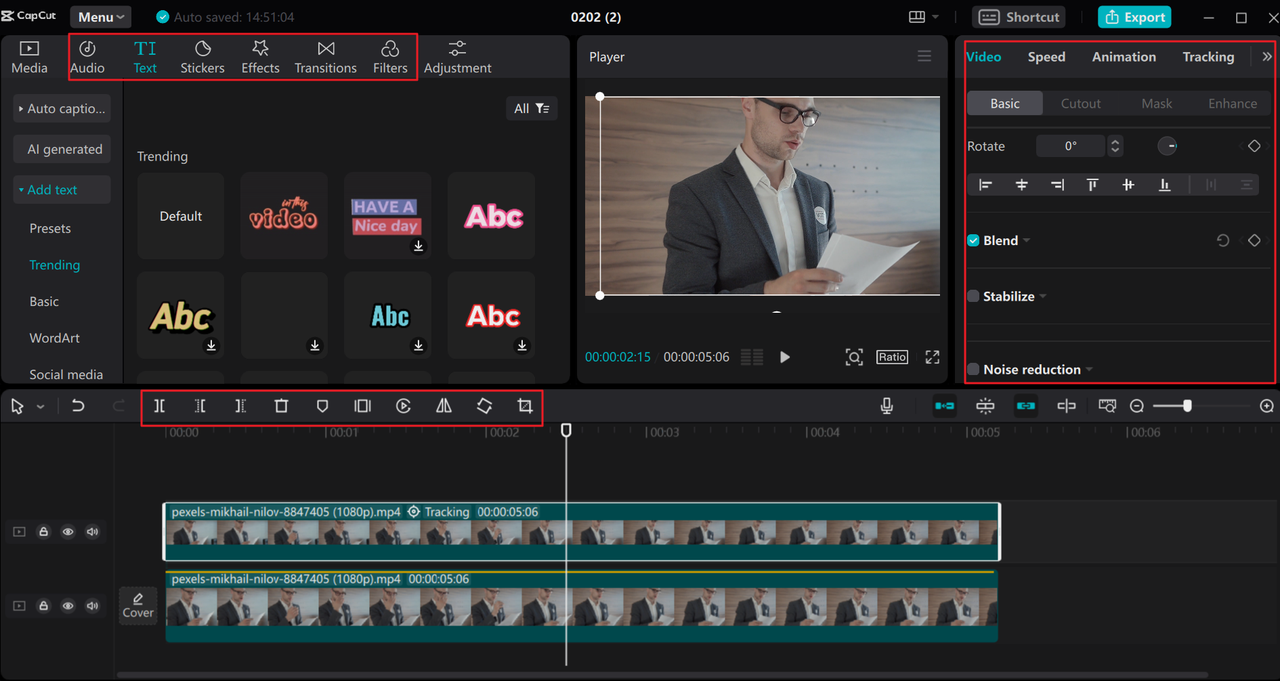The width and height of the screenshot is (1280, 681).
Task: Click the Rotate angle dial
Action: pyautogui.click(x=1168, y=146)
